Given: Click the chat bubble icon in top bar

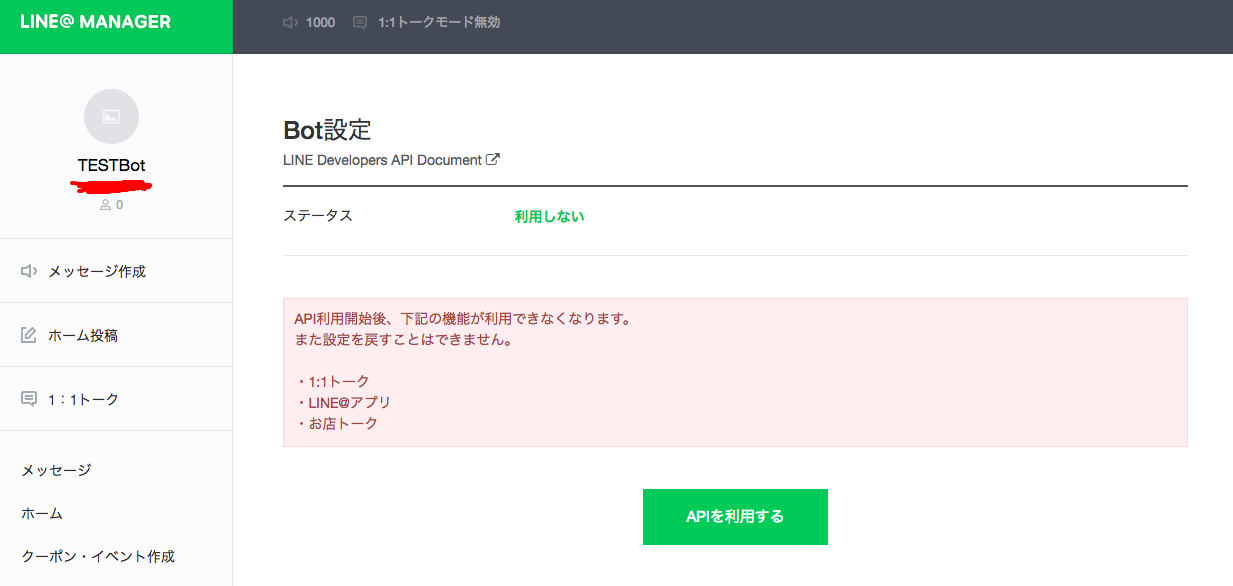Looking at the screenshot, I should coord(360,22).
